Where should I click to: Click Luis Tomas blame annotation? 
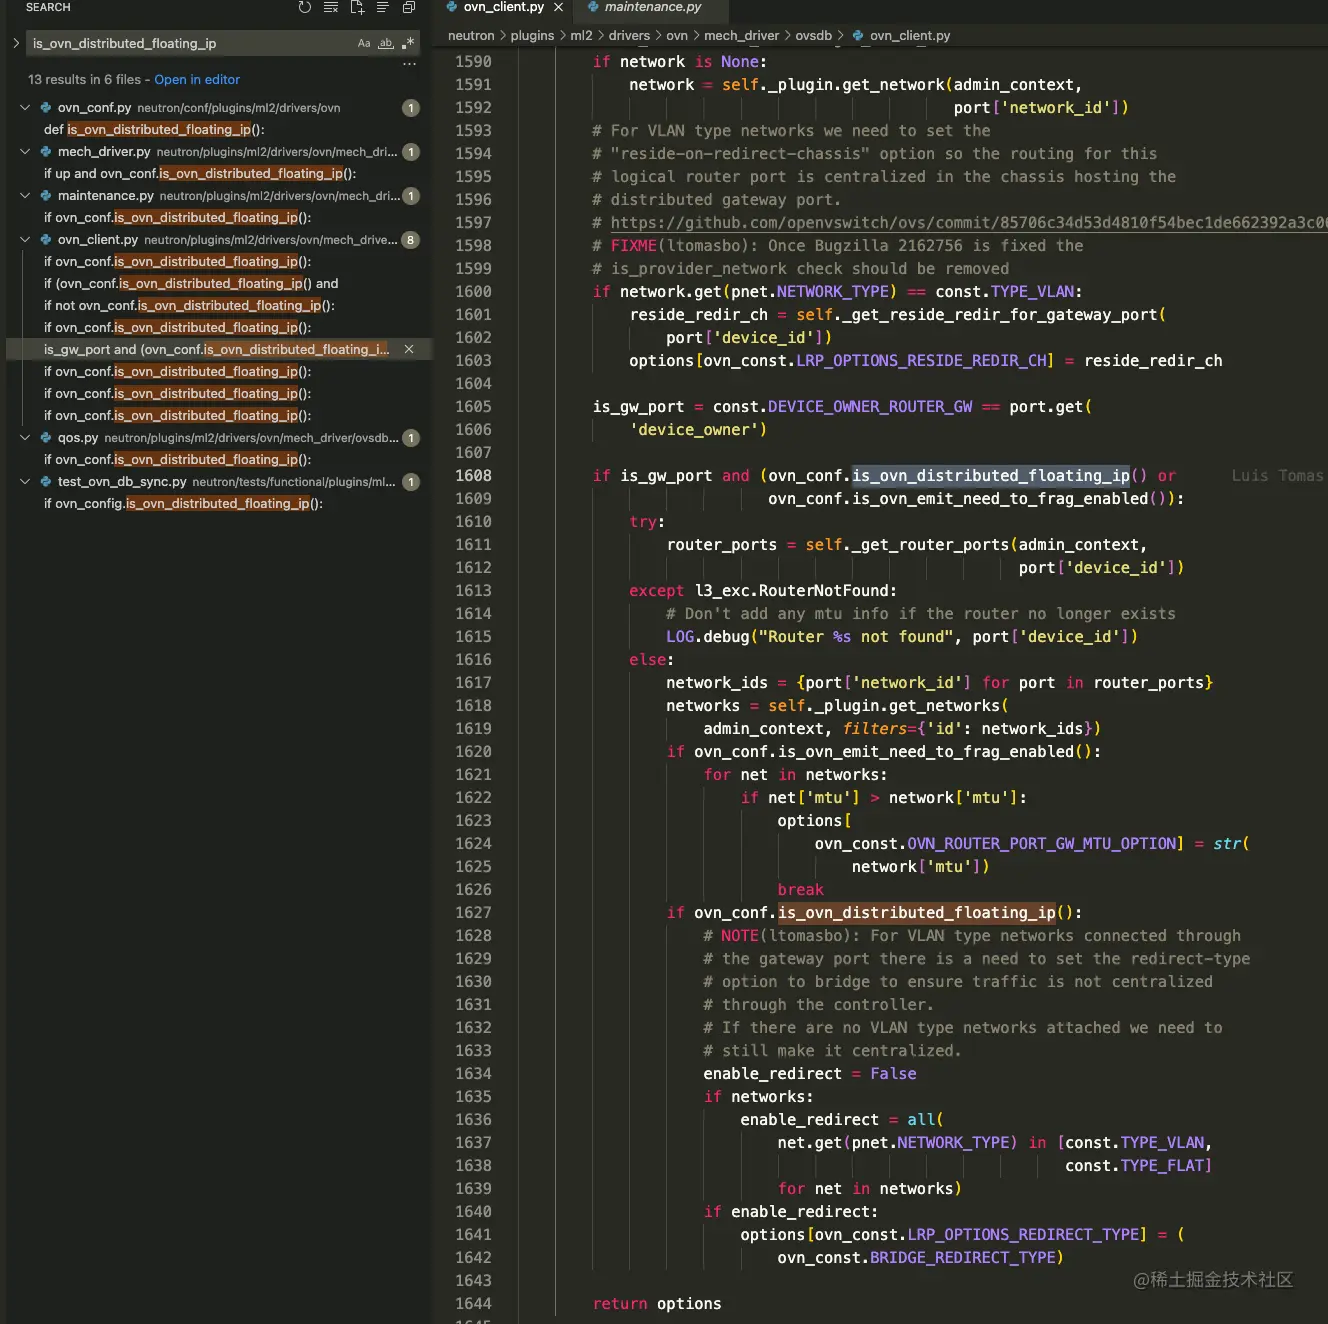(x=1277, y=475)
